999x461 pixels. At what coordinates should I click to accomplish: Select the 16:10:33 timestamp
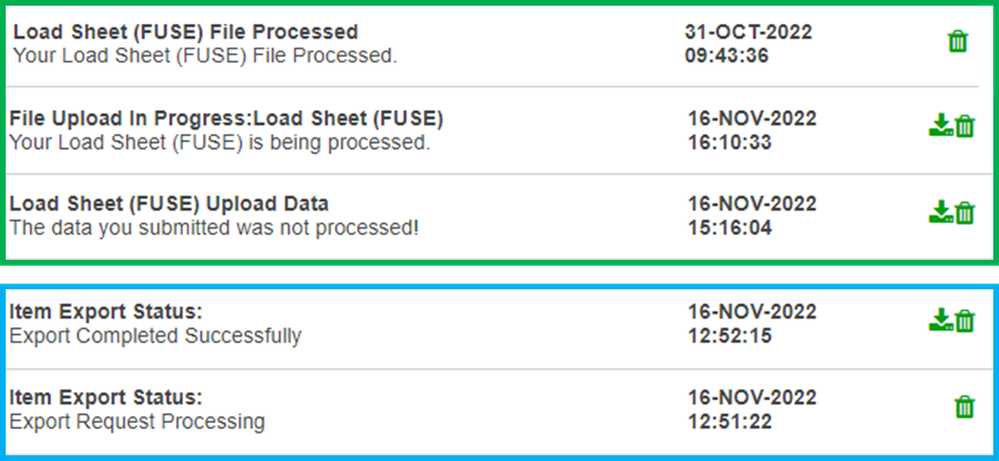(x=729, y=142)
